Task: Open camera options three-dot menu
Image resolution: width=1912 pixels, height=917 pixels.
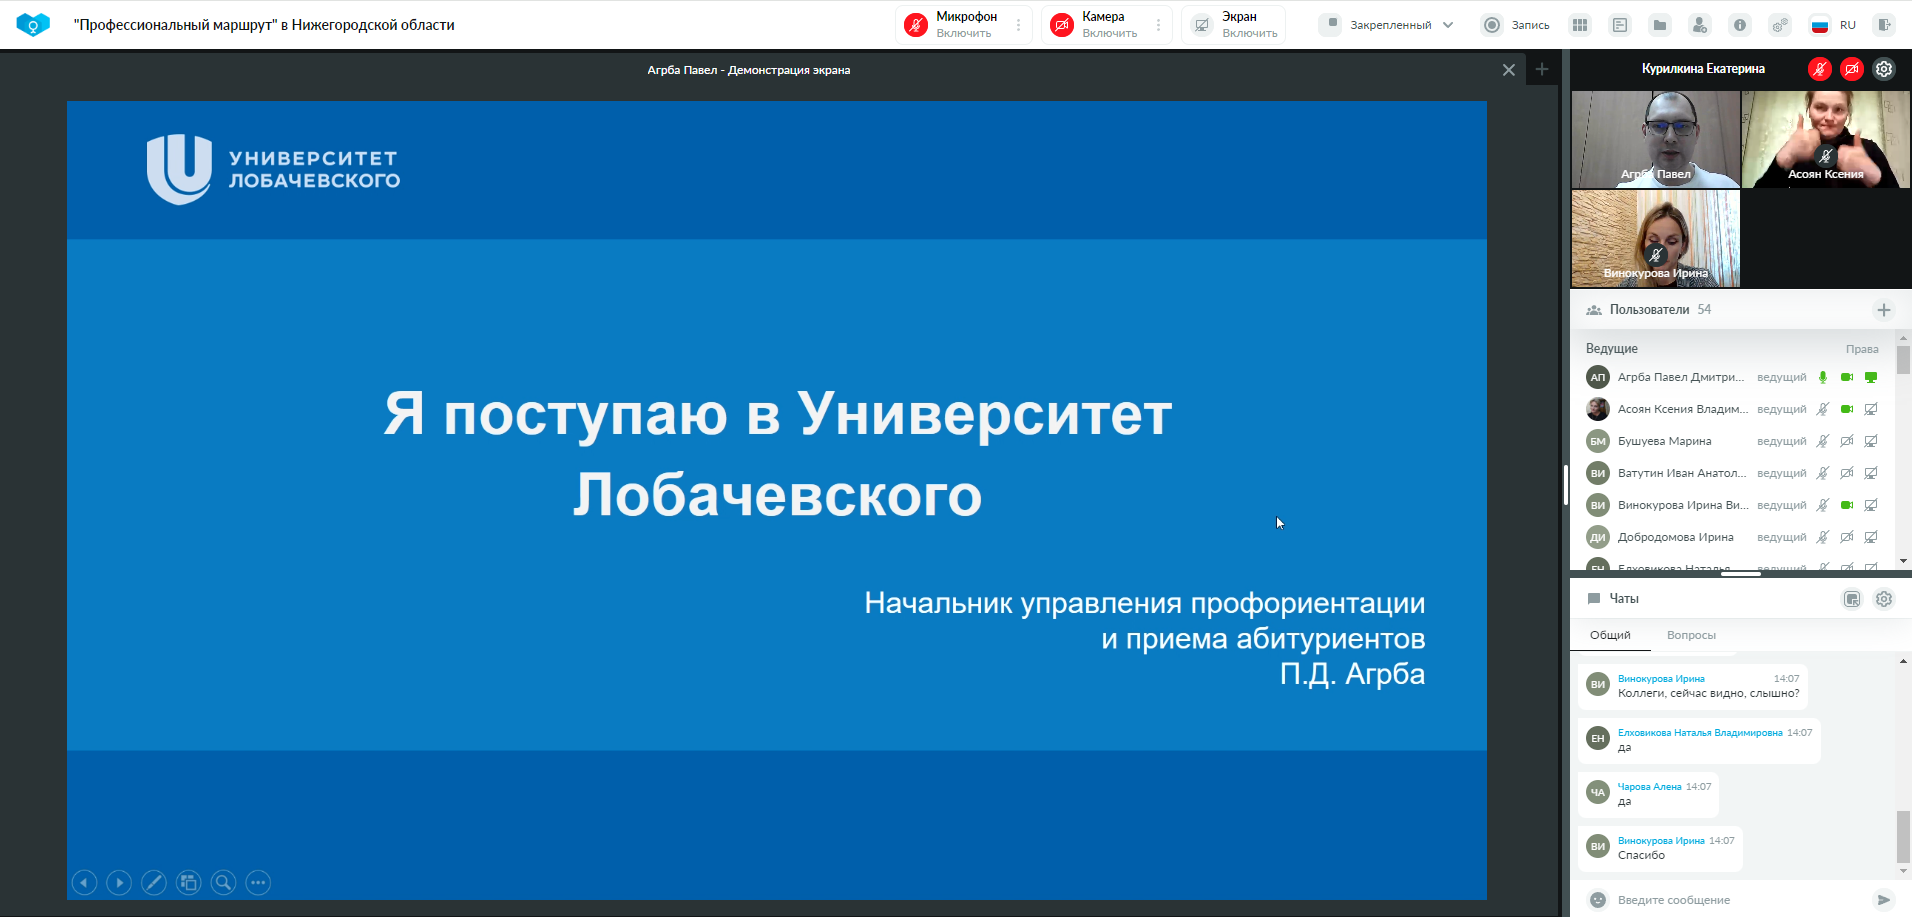Action: pos(1159,25)
